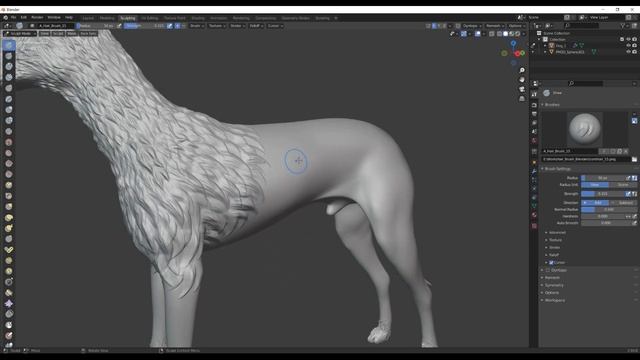Select the Pose brush checkmark-shaped tool
640x360 pixels.
click(9, 249)
